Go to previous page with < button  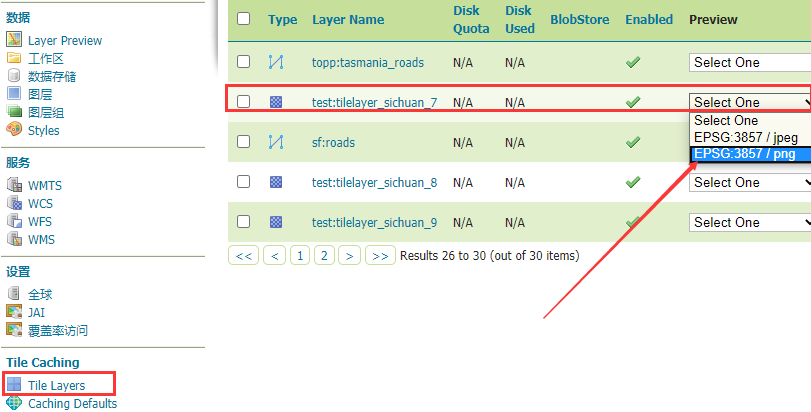[275, 255]
